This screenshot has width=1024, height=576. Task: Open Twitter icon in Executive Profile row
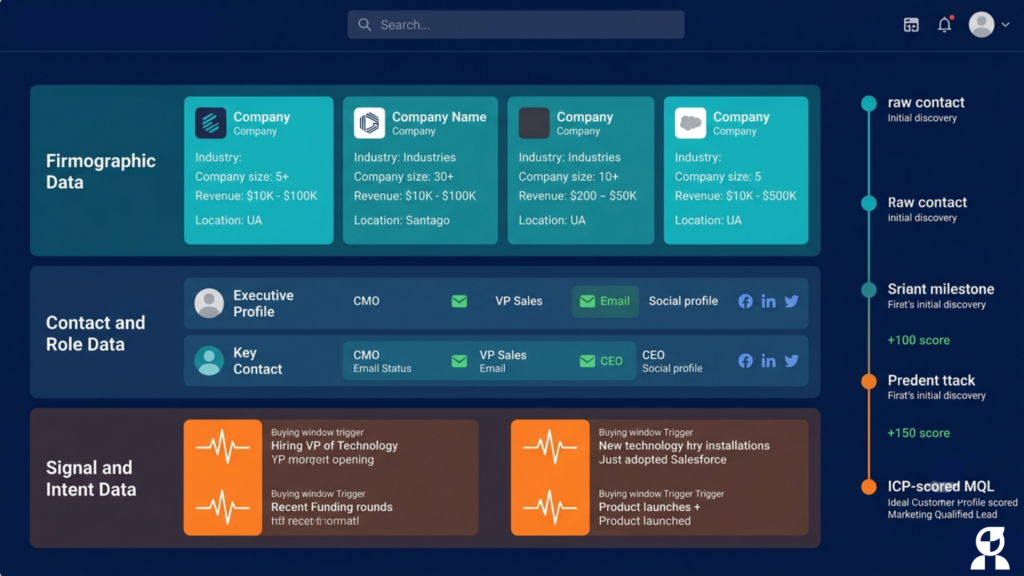tap(792, 301)
